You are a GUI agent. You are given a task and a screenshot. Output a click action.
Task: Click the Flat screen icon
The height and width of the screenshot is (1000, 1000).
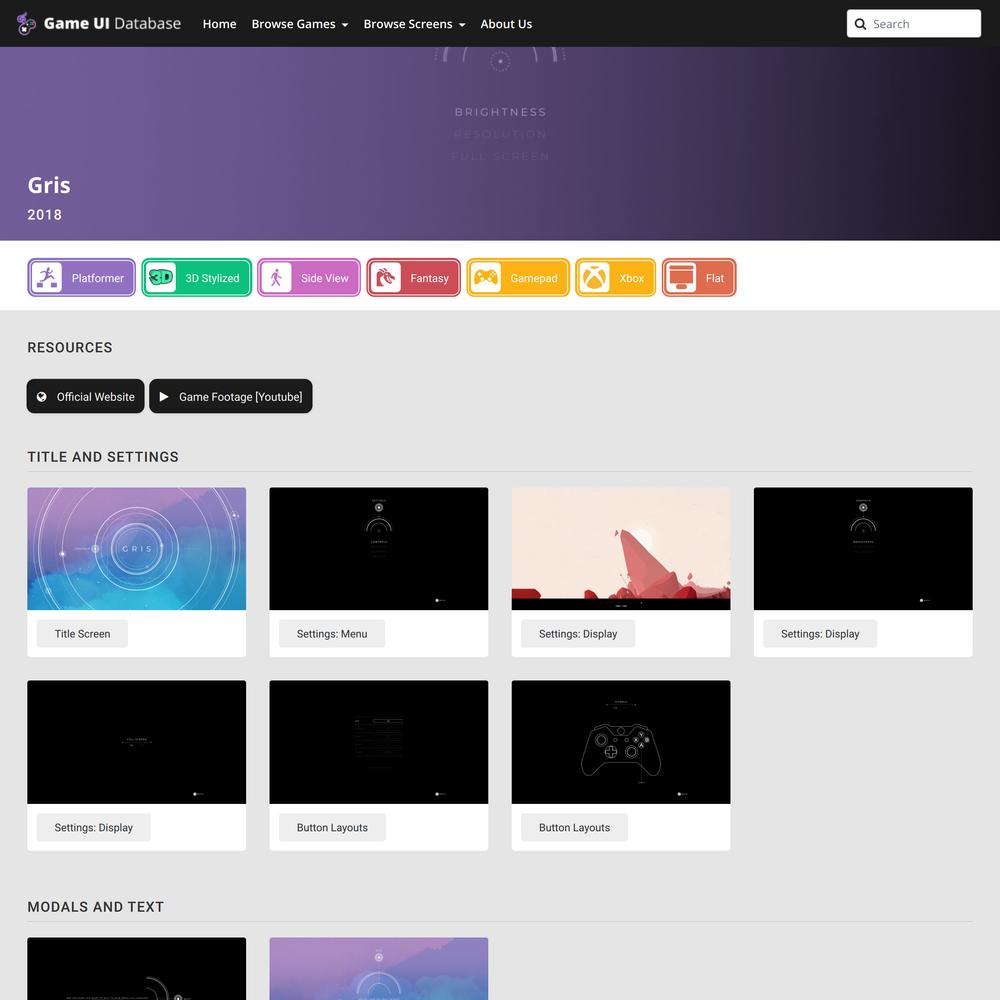(681, 277)
